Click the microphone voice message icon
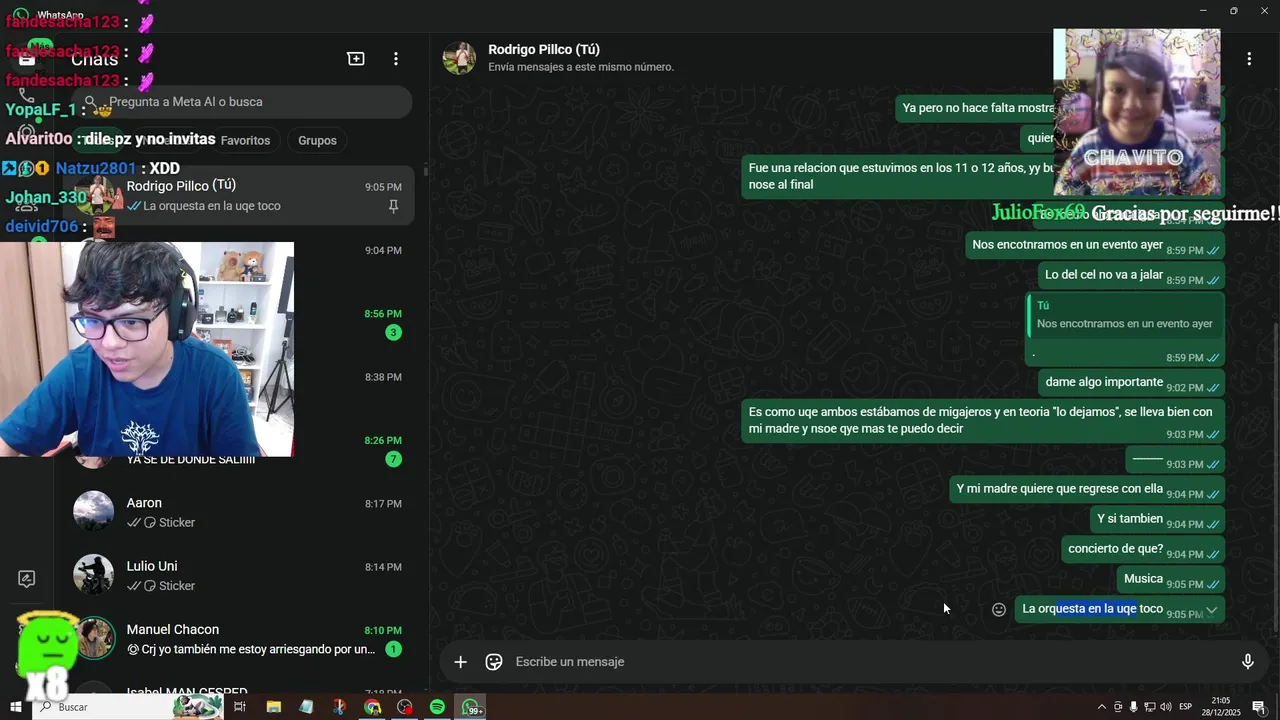 1248,661
